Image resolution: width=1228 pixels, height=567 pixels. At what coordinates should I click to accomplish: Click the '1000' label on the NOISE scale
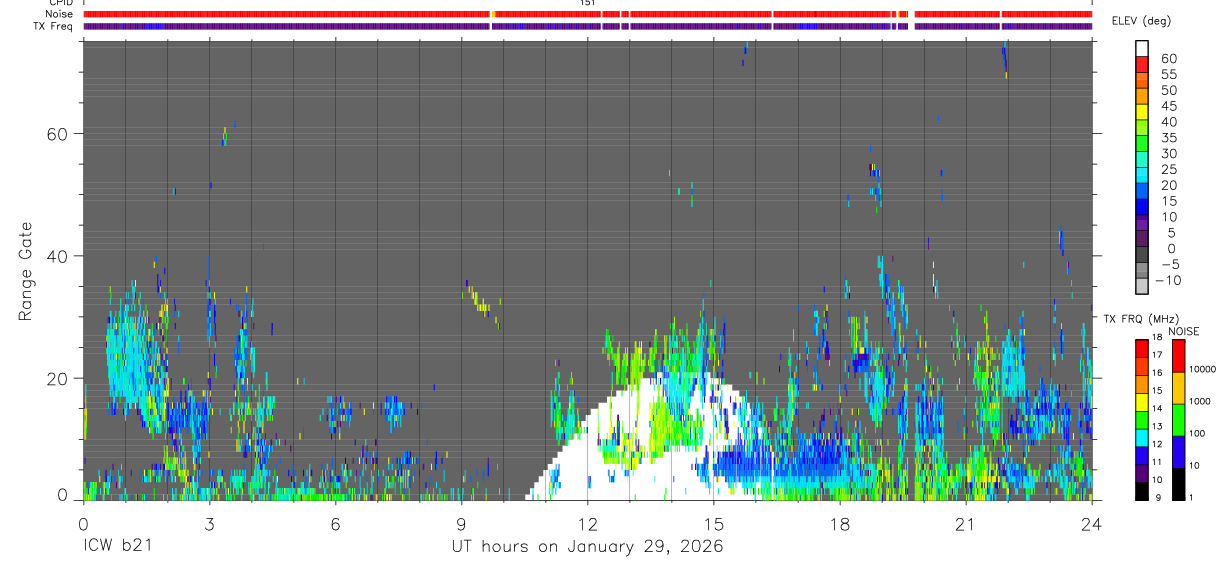pos(1200,401)
